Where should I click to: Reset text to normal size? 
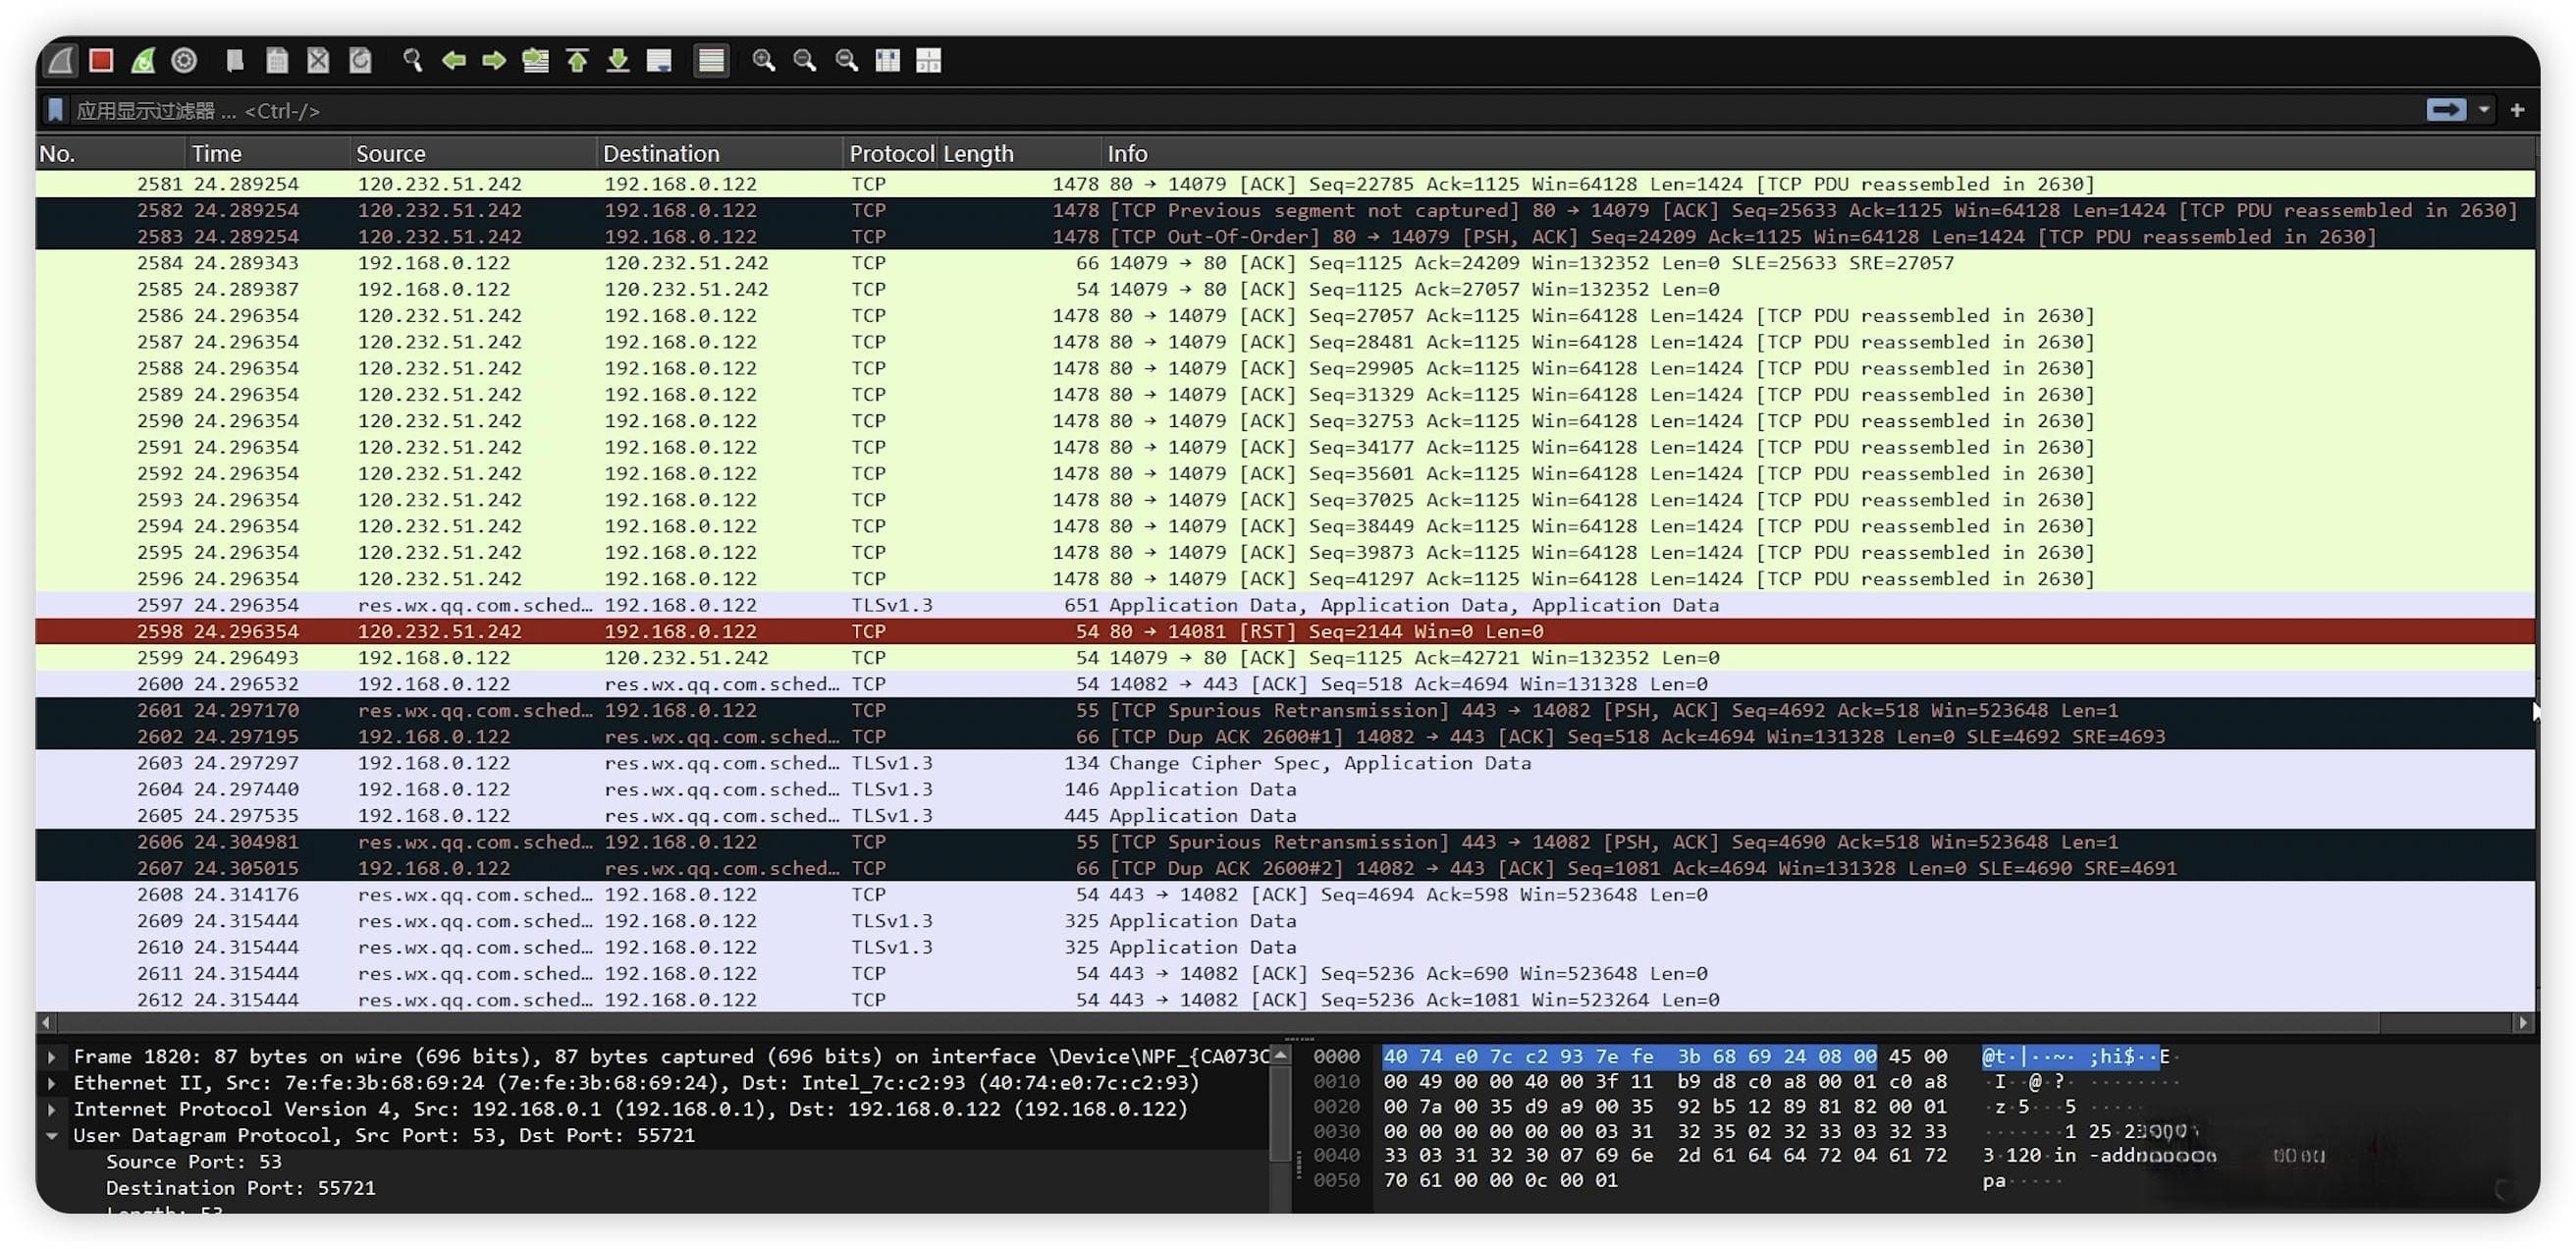(847, 60)
